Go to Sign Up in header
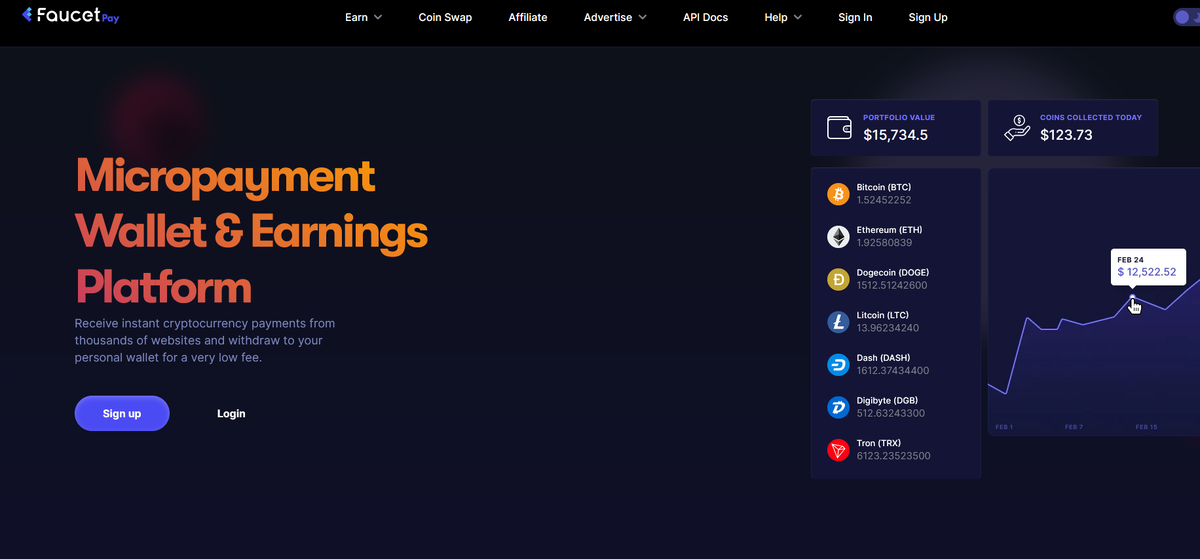Screen dimensions: 1200x559 [x=928, y=17]
